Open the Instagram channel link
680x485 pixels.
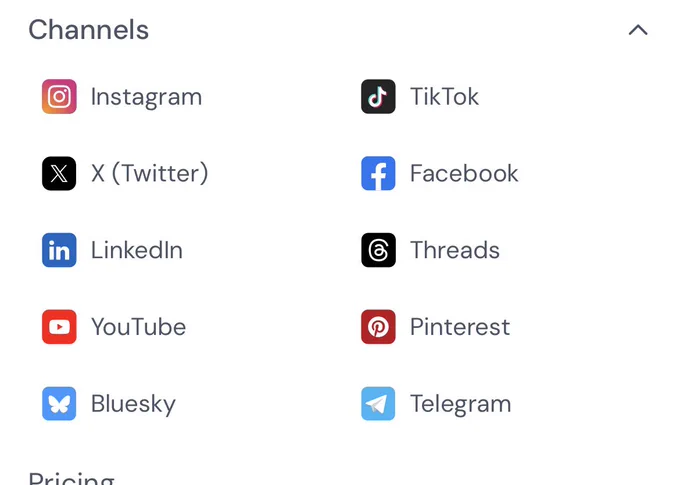click(147, 97)
